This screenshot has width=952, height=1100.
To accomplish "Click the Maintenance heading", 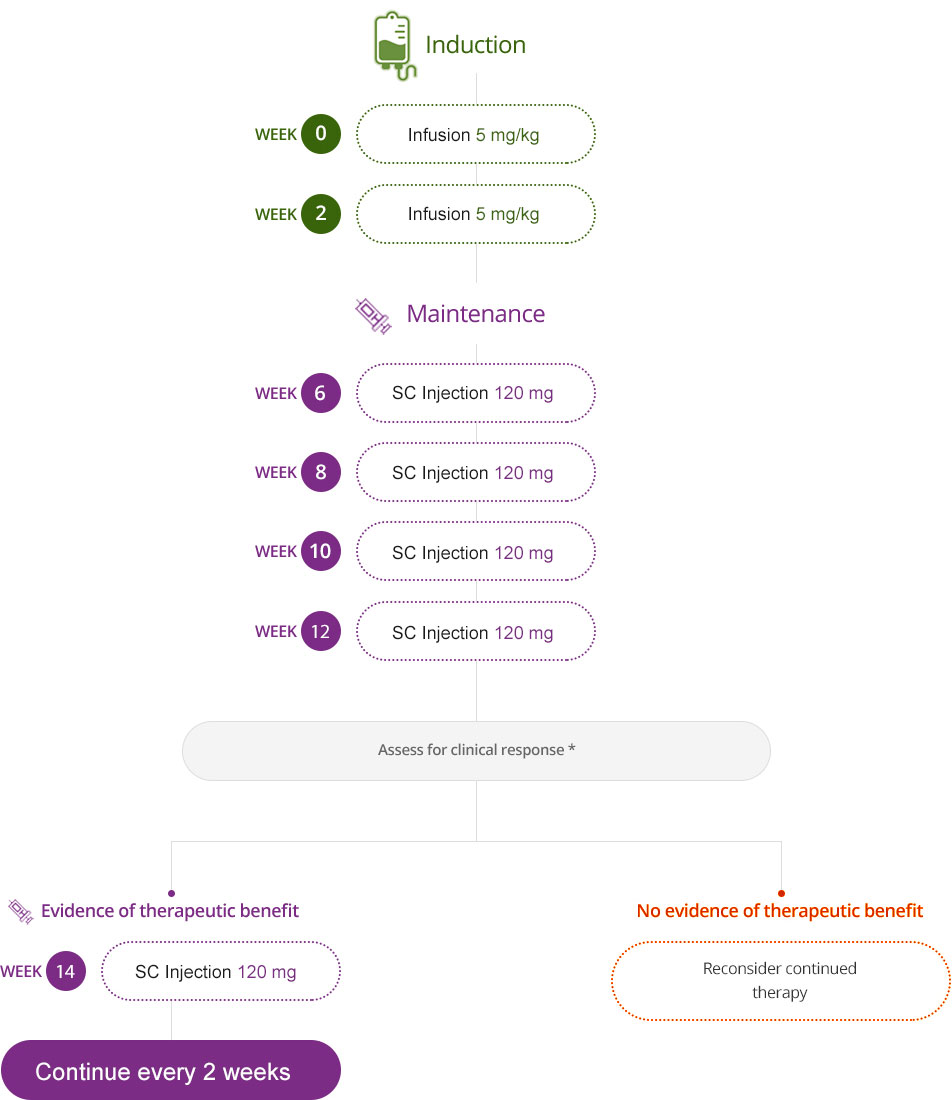I will click(x=476, y=314).
